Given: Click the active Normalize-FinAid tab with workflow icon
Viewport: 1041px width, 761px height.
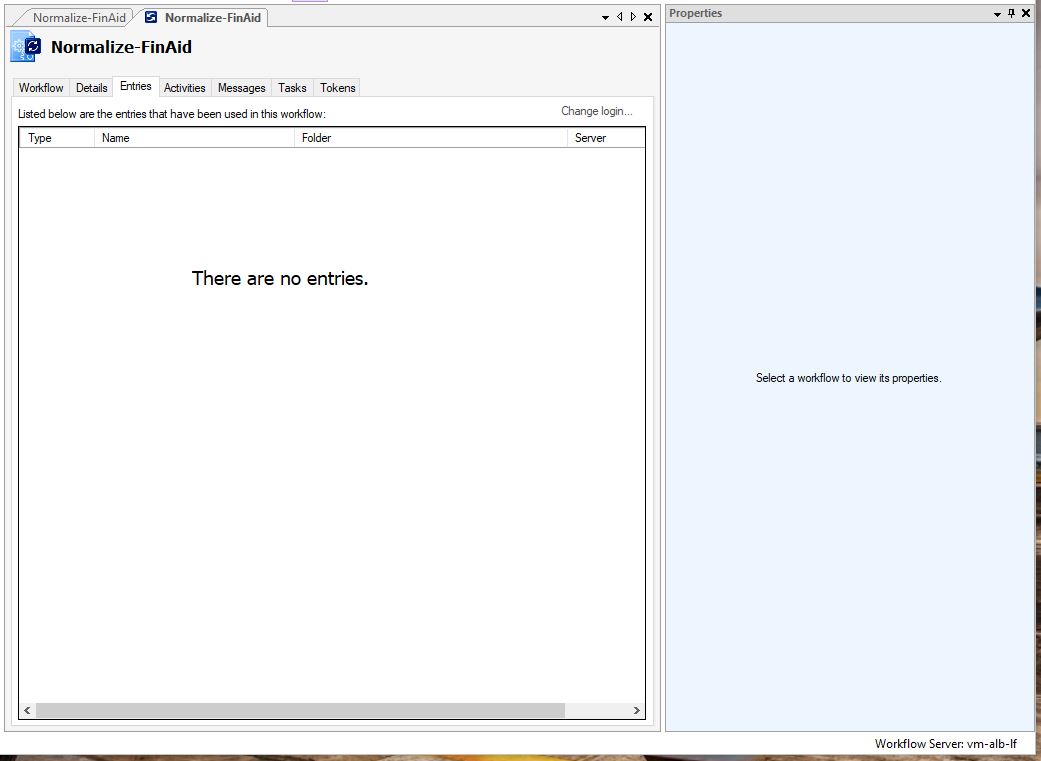Looking at the screenshot, I should coord(203,17).
